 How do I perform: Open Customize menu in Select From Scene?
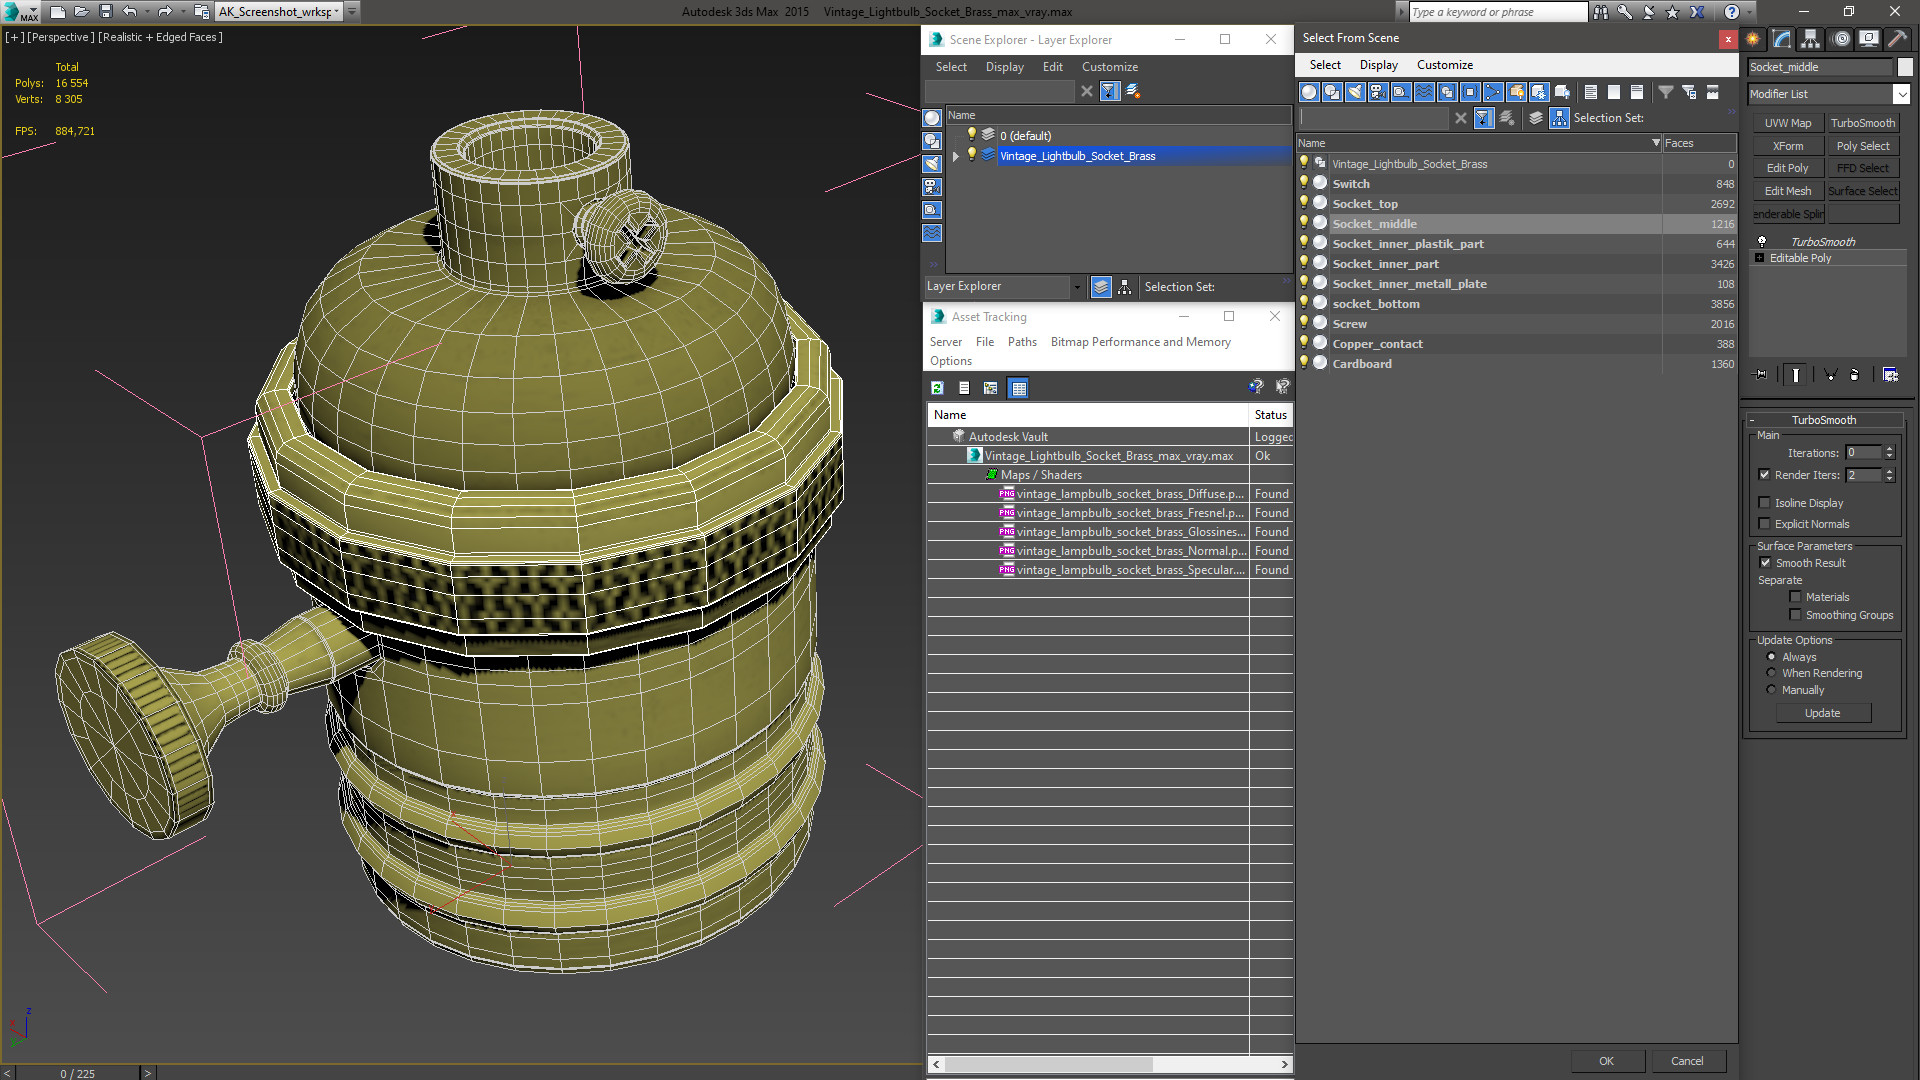[1444, 65]
